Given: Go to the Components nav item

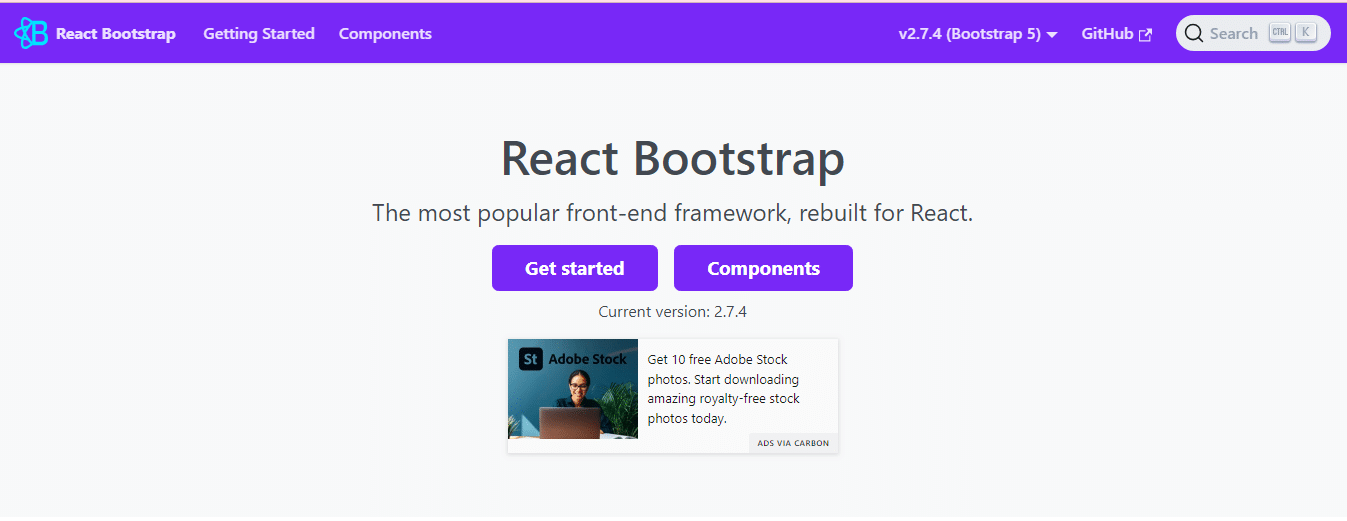Looking at the screenshot, I should pos(385,34).
